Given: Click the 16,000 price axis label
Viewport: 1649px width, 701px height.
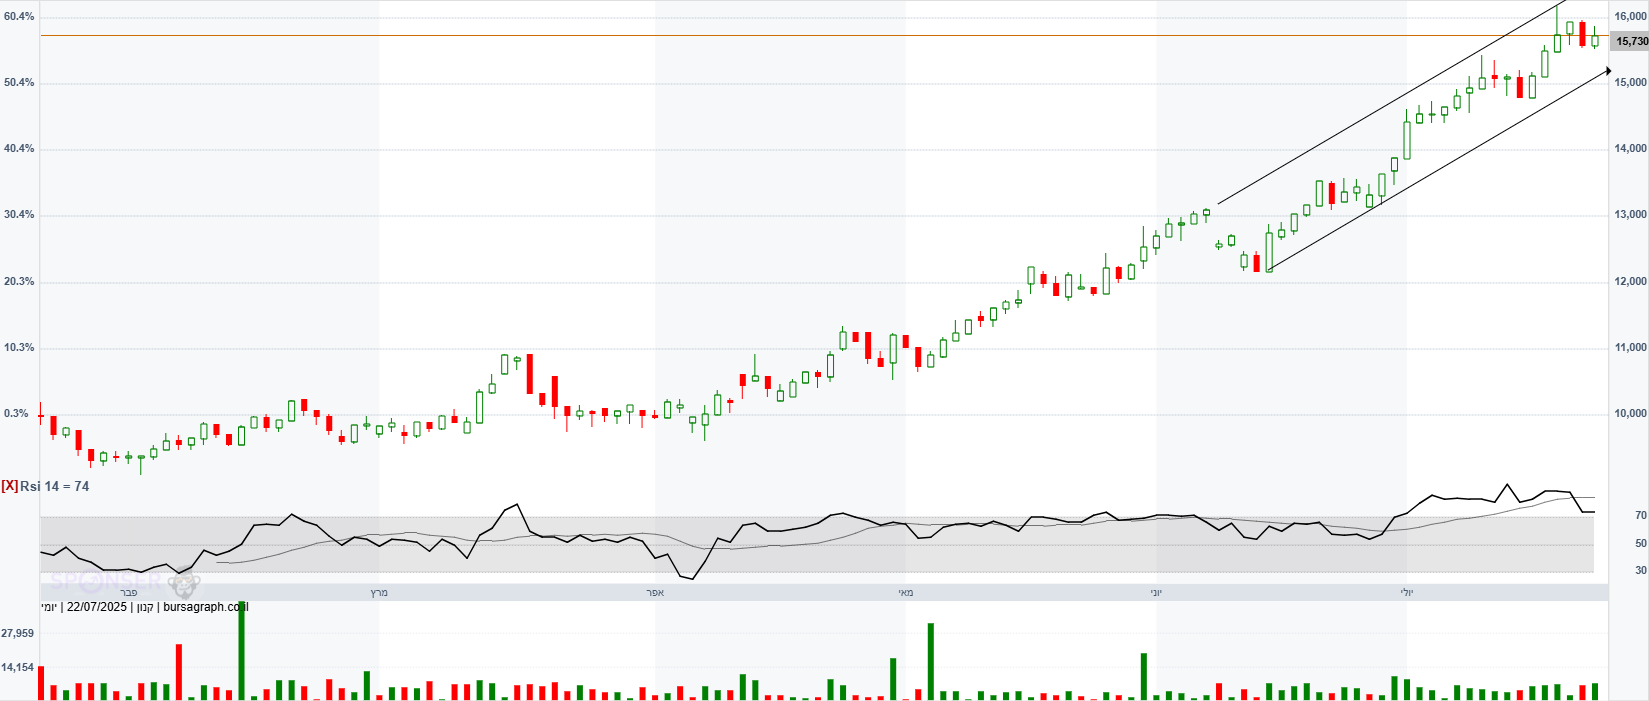Looking at the screenshot, I should coord(1630,16).
